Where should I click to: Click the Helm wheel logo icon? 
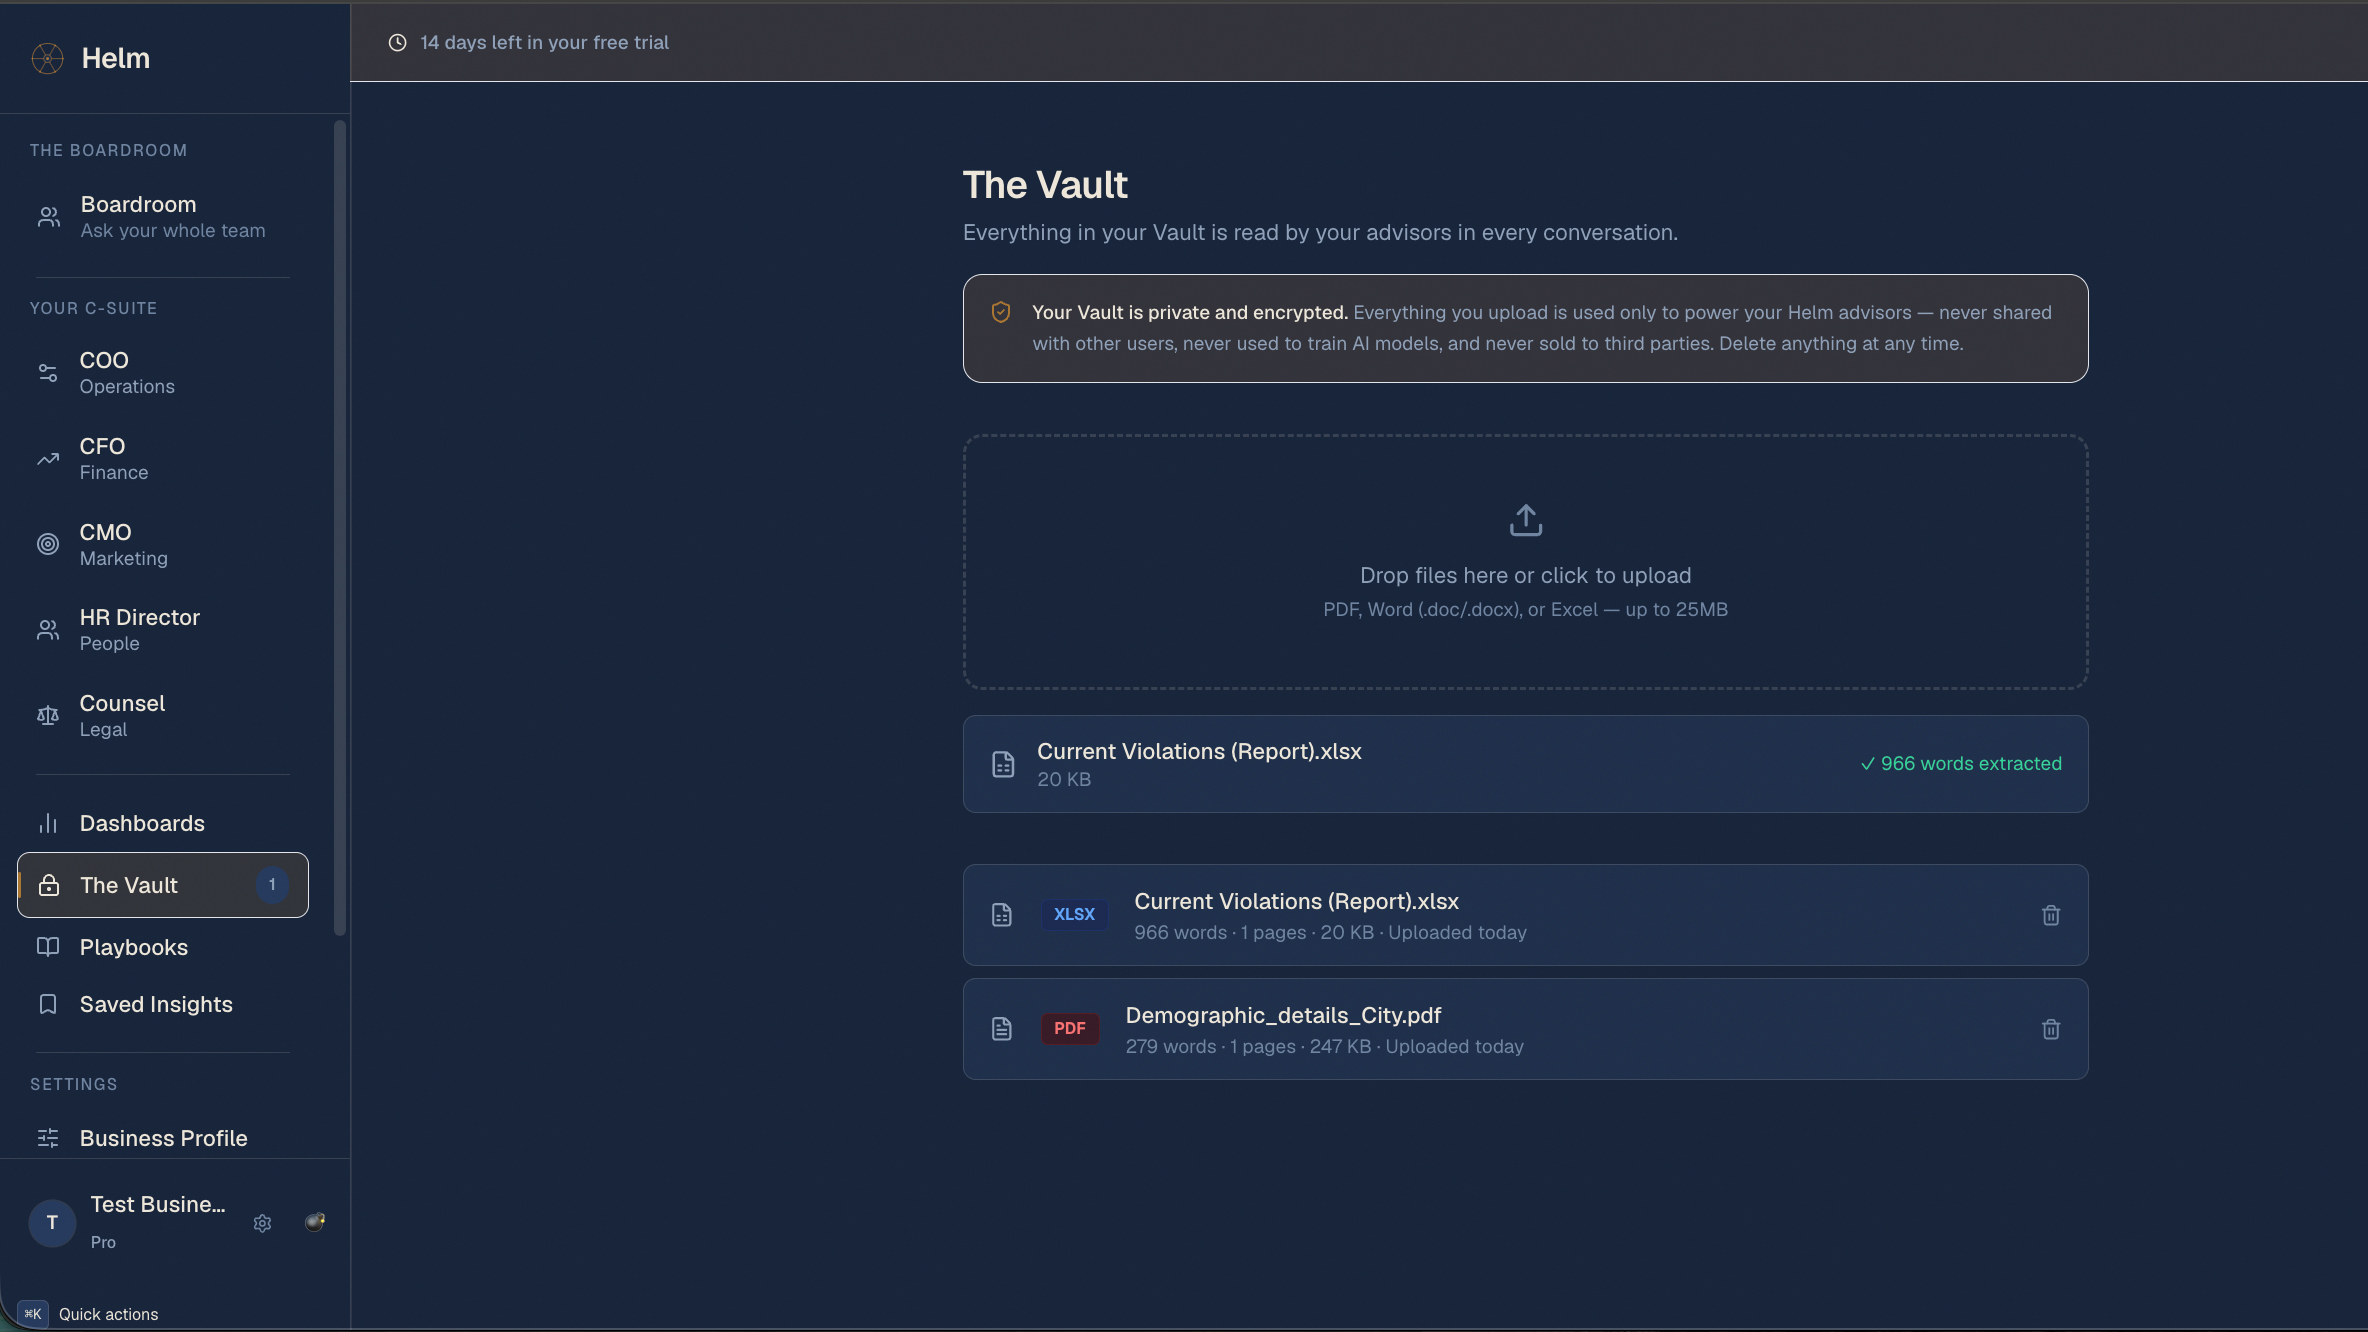pyautogui.click(x=47, y=58)
